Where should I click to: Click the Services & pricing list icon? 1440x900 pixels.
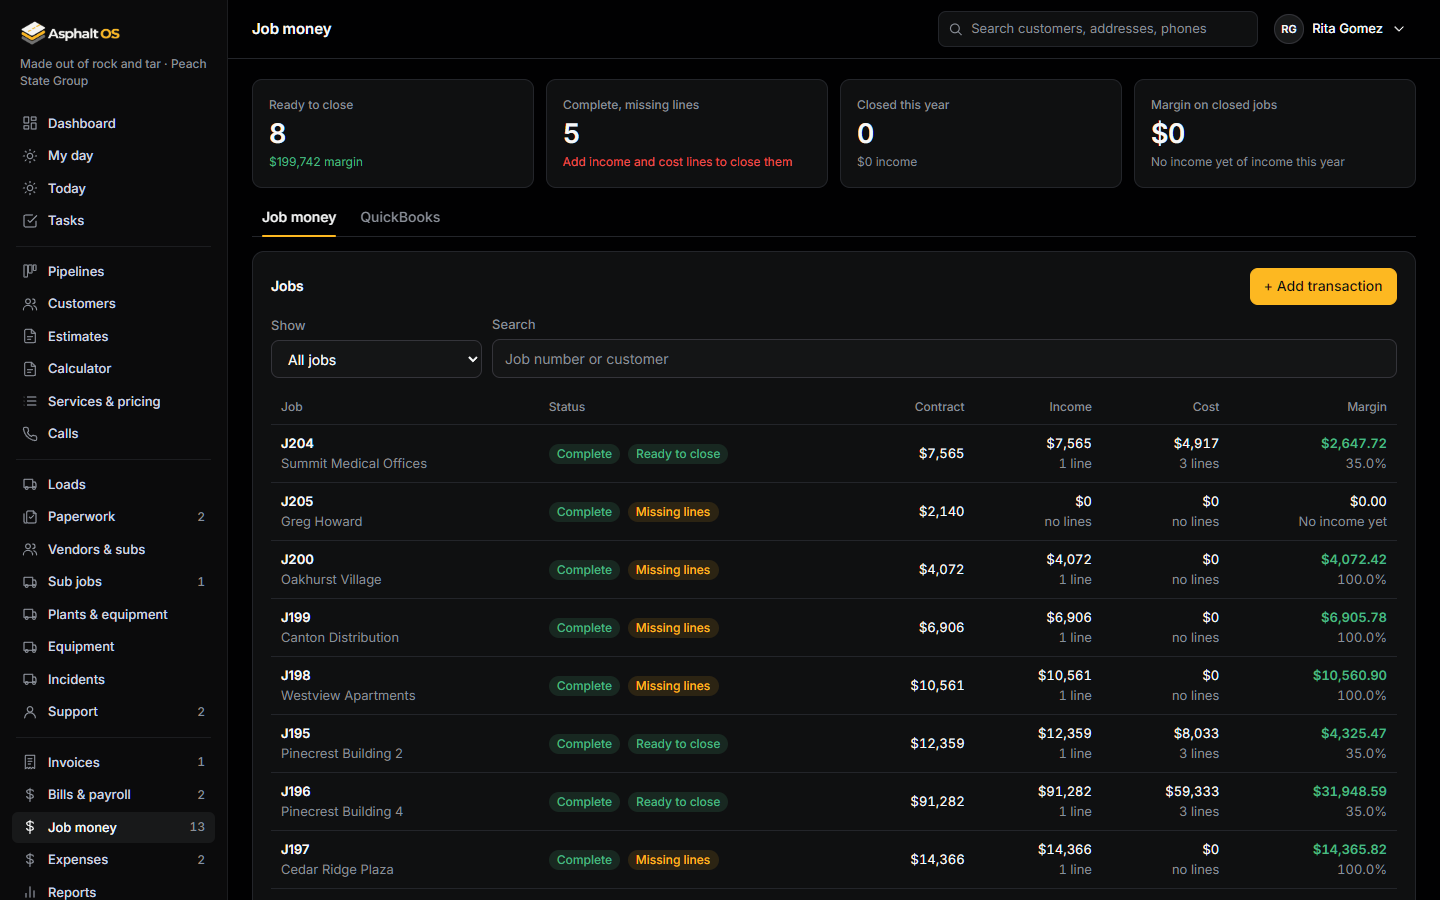(30, 401)
